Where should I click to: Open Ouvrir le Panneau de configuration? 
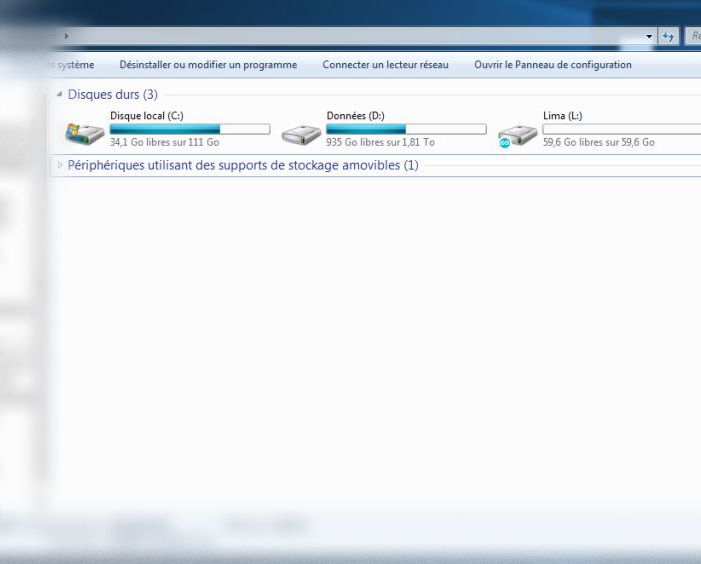pyautogui.click(x=552, y=65)
